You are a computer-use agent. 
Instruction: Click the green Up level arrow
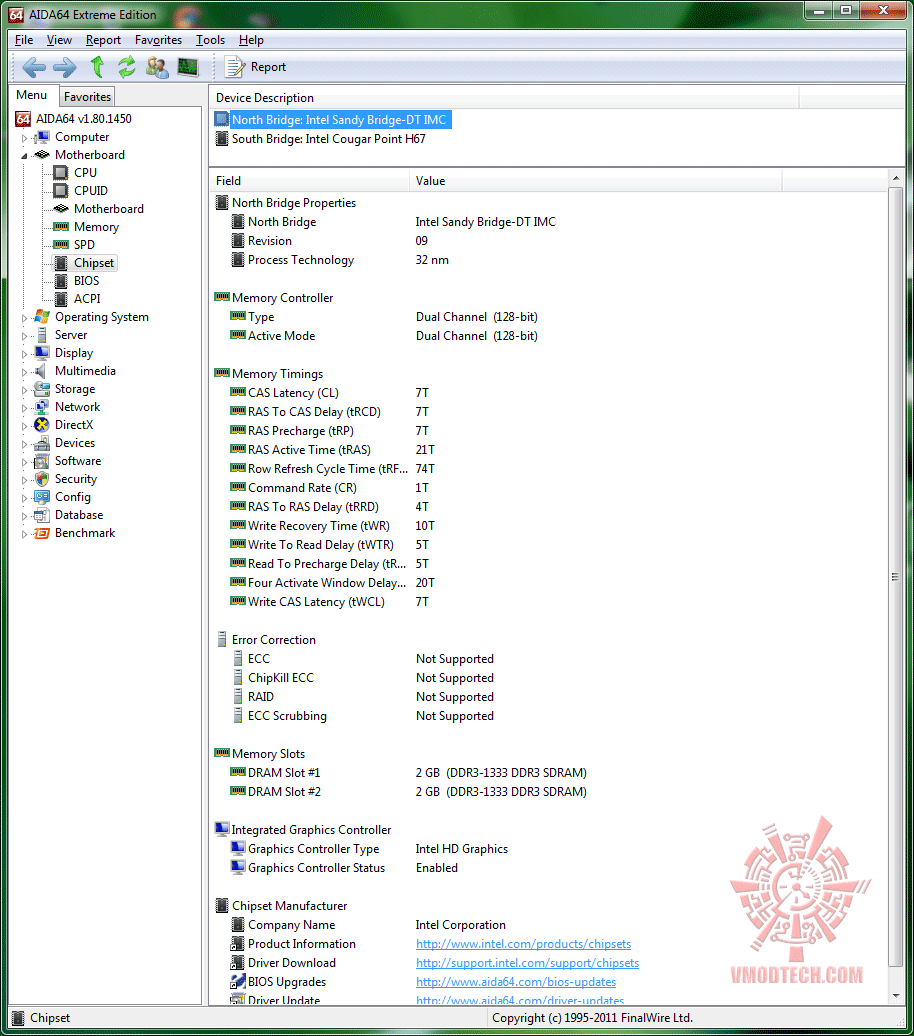pyautogui.click(x=97, y=67)
